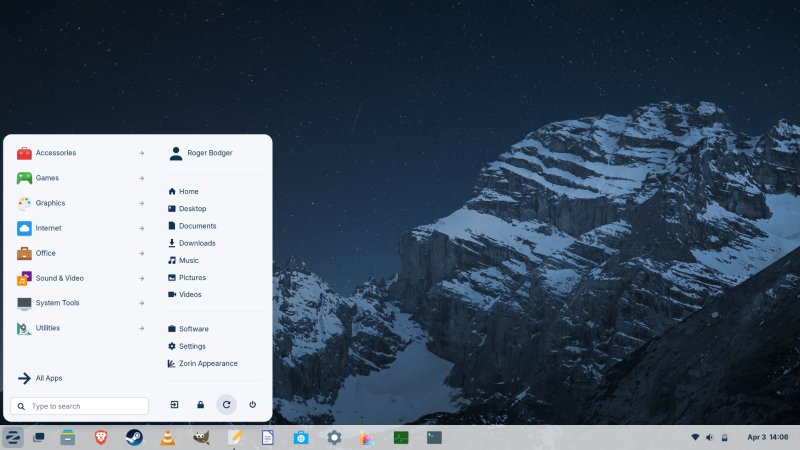The image size is (800, 450).
Task: Open the Downloads folder entry
Action: tap(196, 243)
